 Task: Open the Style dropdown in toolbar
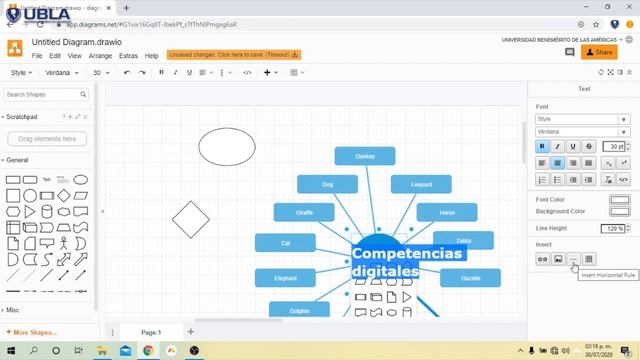tap(21, 73)
